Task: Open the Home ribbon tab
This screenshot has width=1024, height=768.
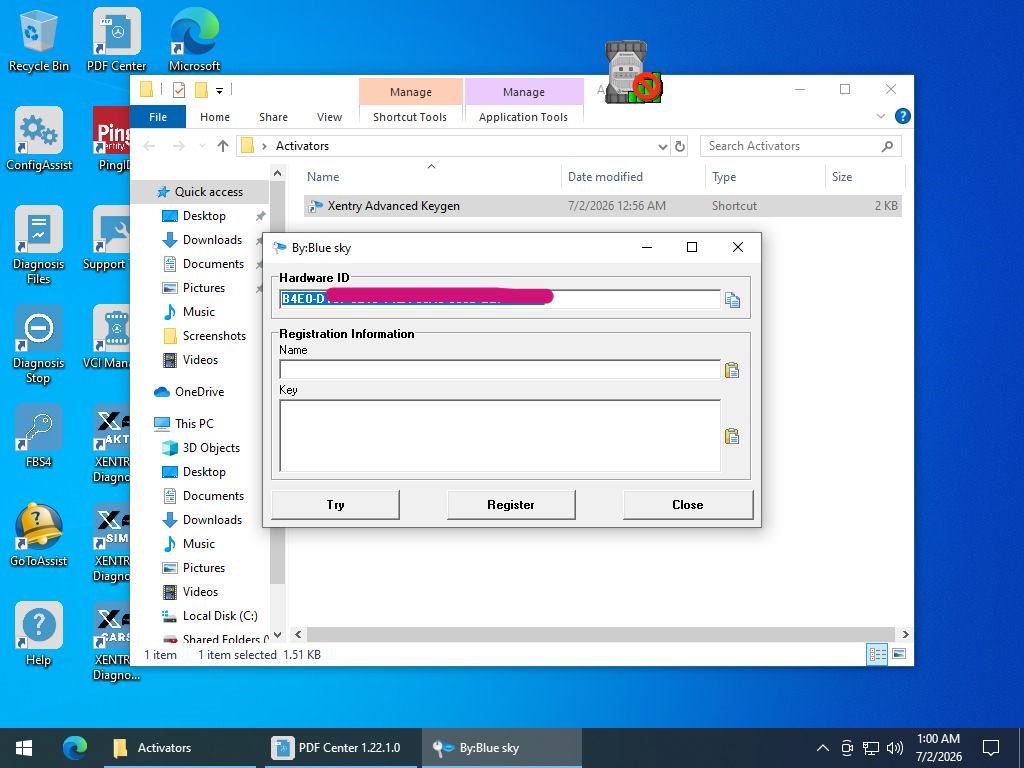Action: point(215,117)
